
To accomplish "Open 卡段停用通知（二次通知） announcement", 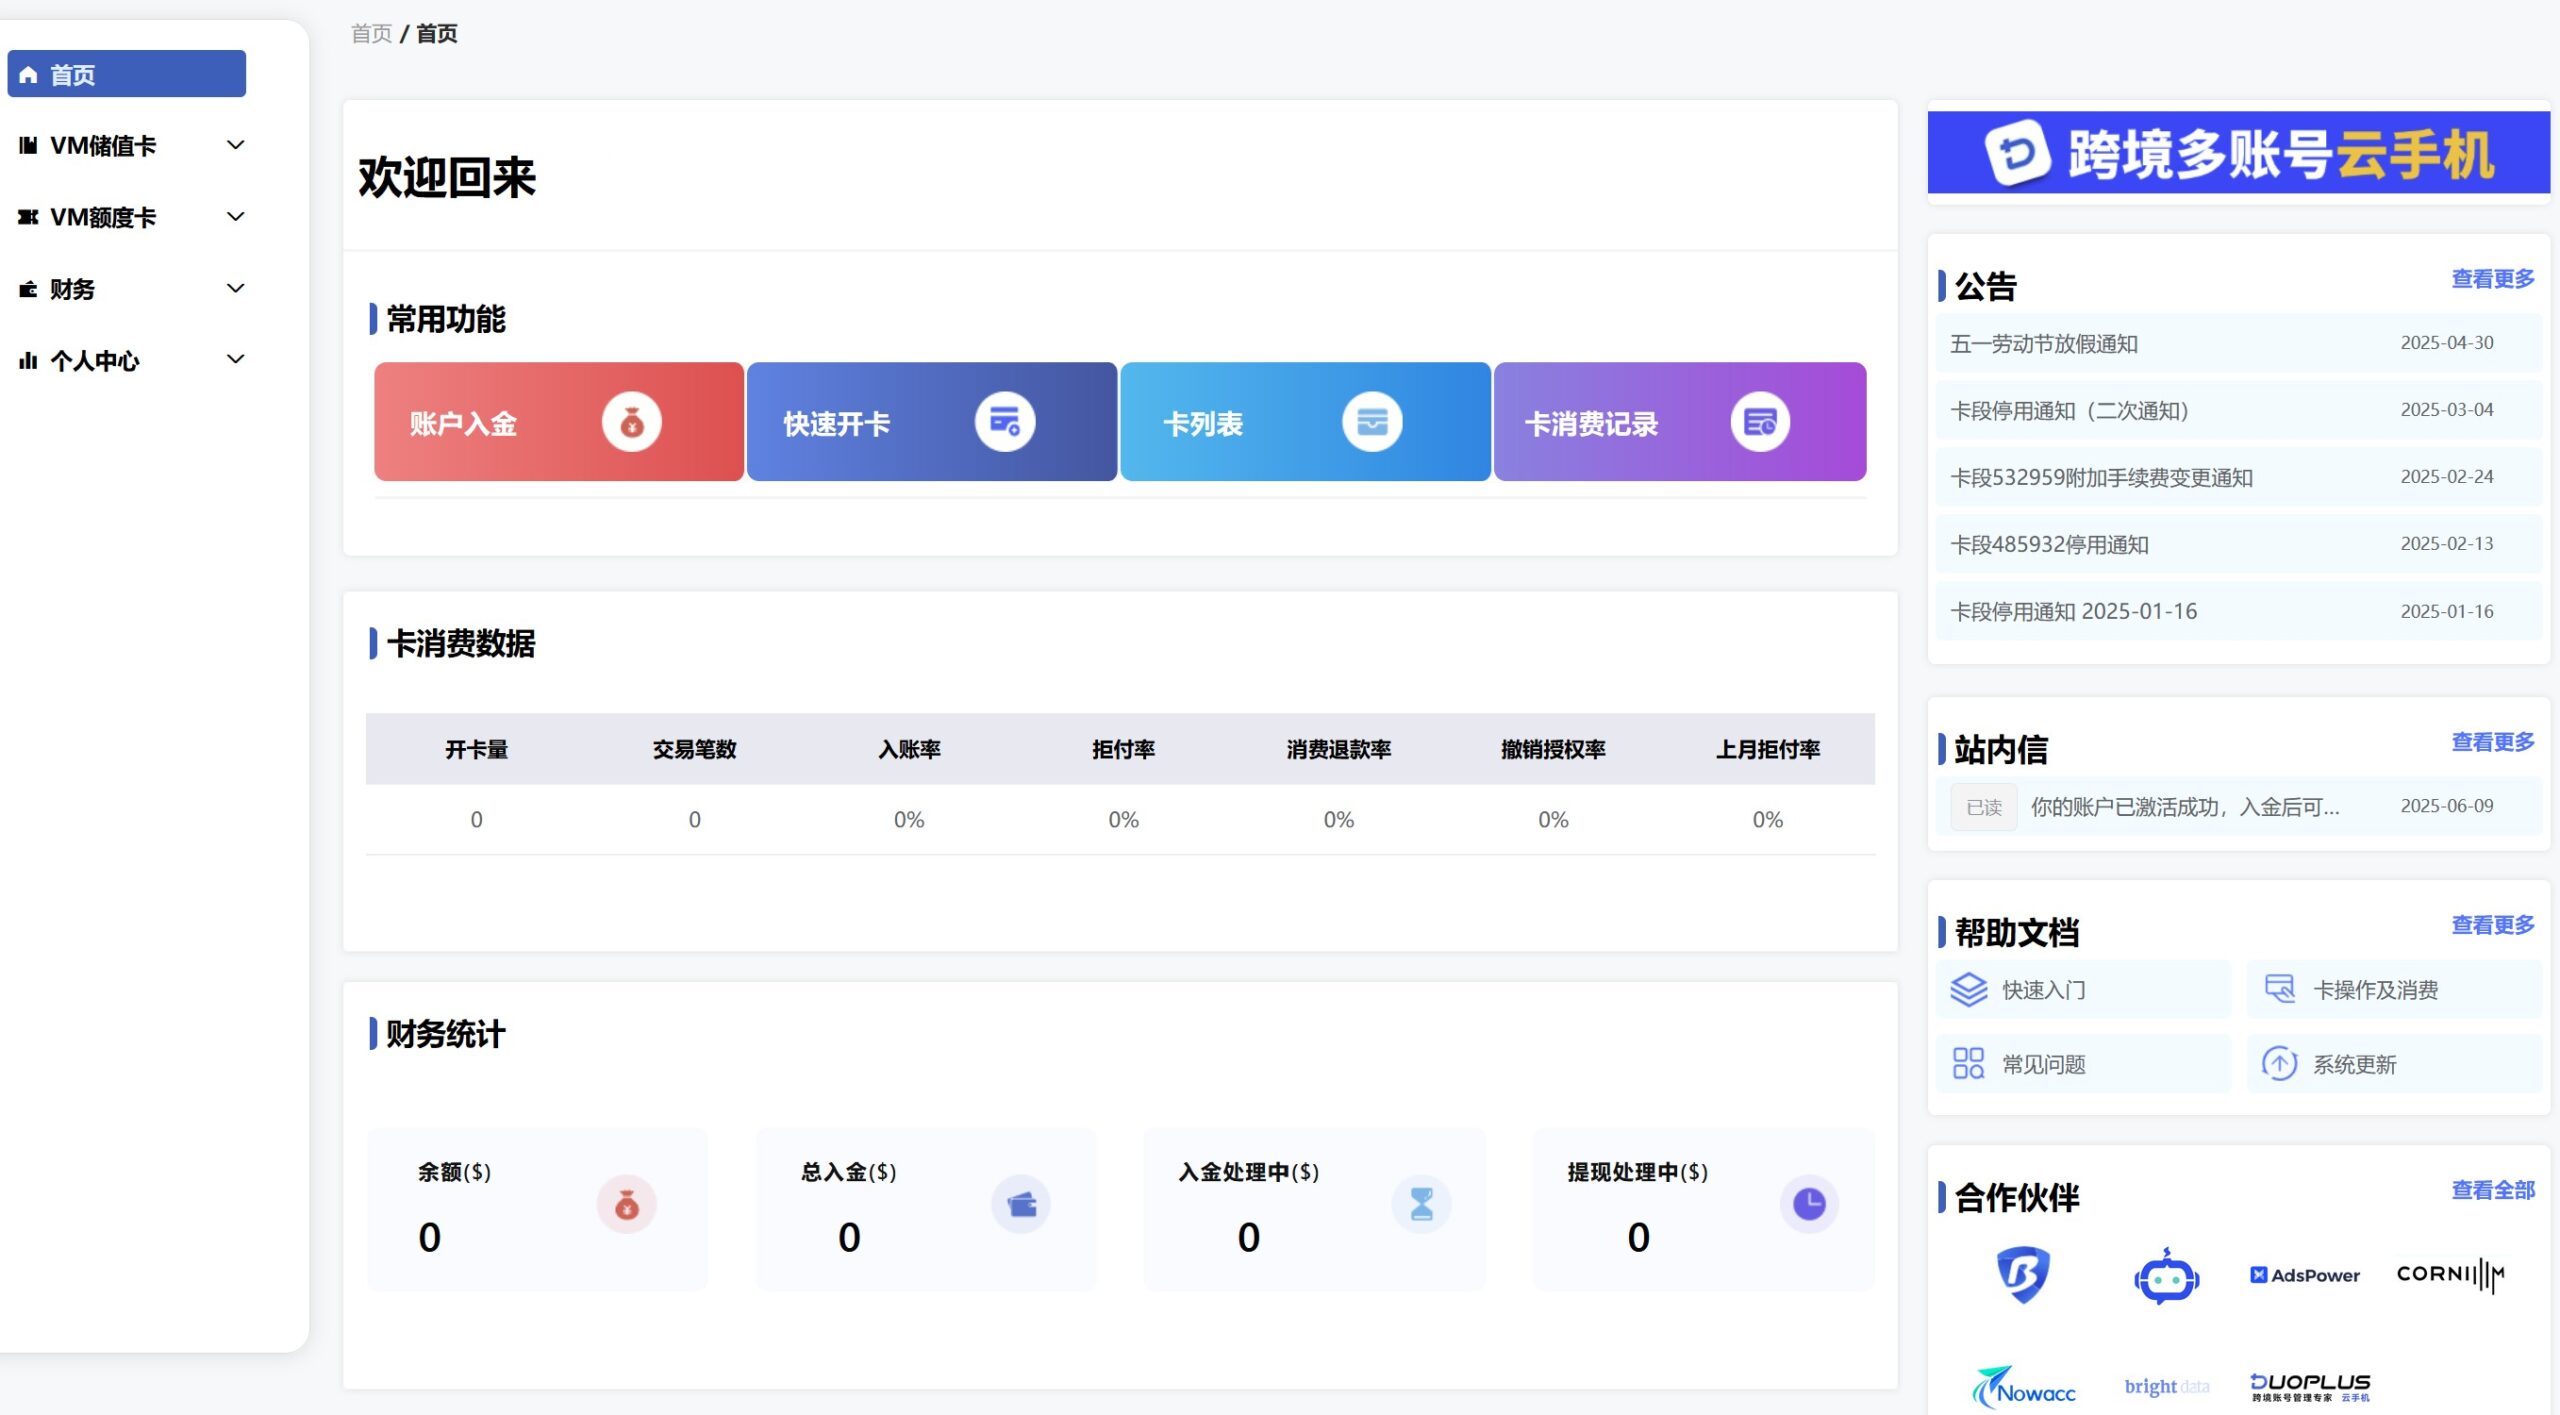I will point(2238,410).
